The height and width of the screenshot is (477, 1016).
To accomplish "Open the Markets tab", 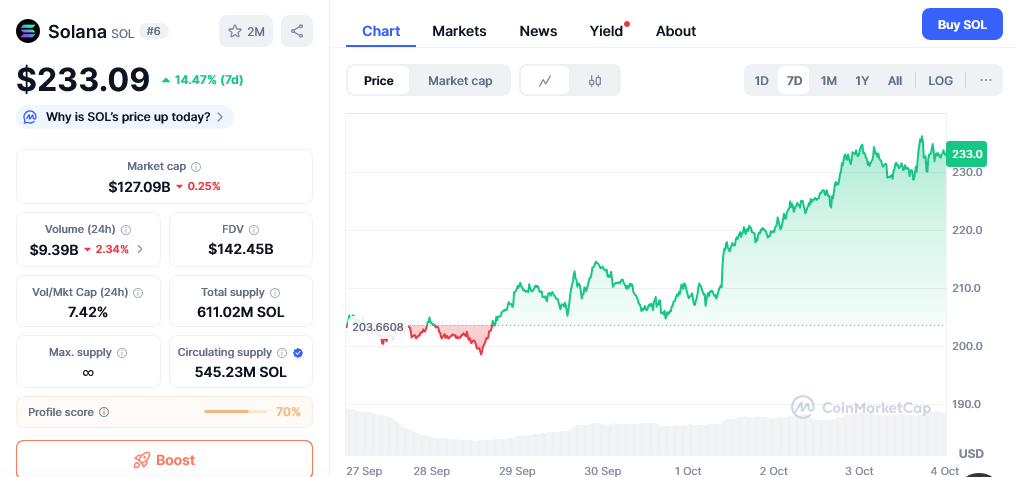I will [x=459, y=31].
